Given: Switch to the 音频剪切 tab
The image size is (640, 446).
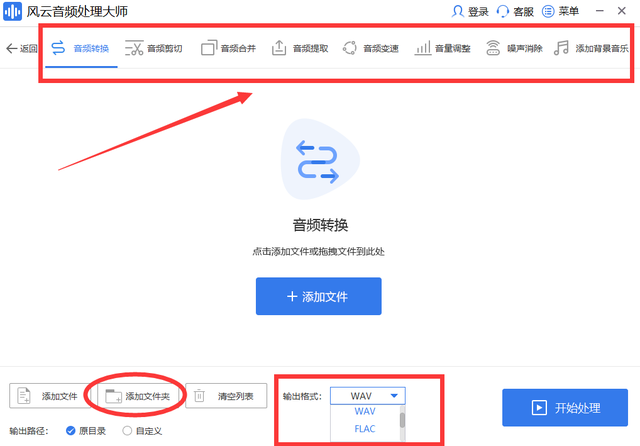Looking at the screenshot, I should click(164, 49).
